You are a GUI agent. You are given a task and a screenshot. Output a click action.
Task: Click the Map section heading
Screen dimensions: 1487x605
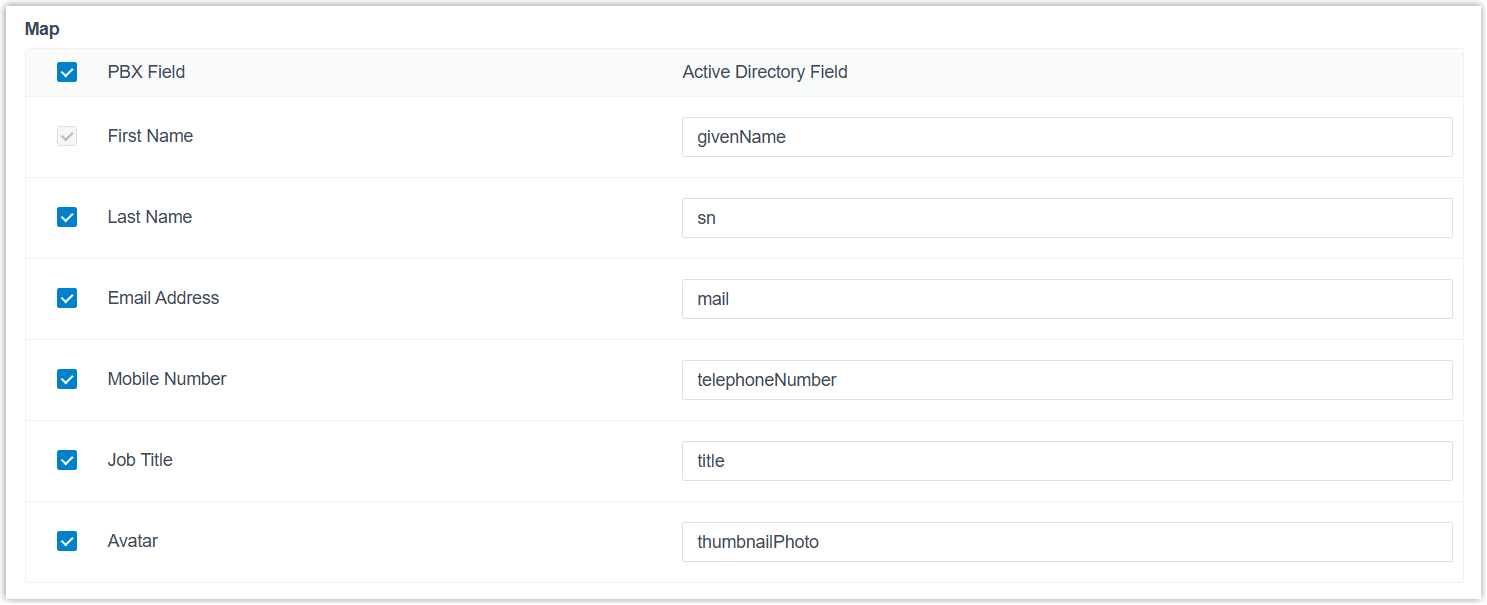coord(42,29)
